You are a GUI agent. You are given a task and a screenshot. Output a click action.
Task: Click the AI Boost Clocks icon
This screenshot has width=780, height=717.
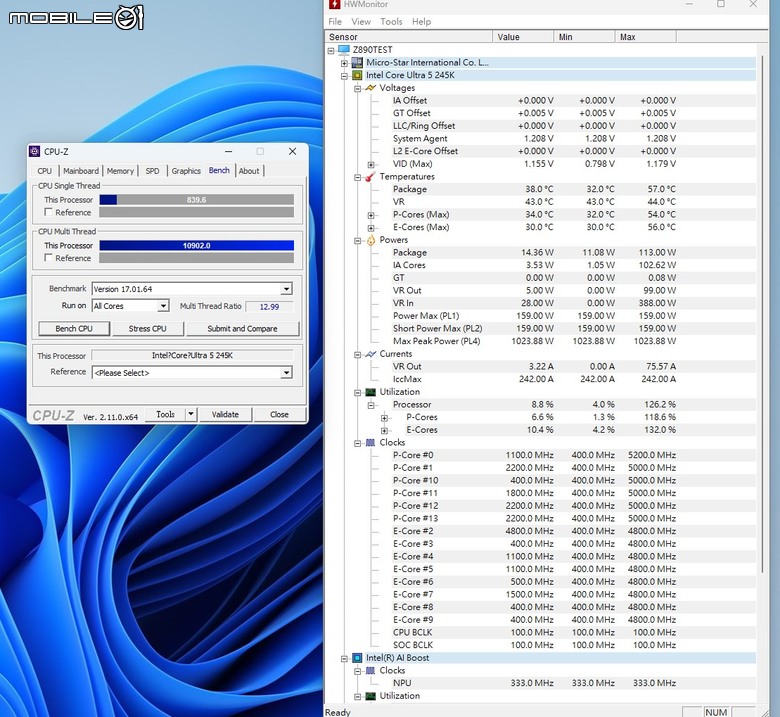coord(370,671)
